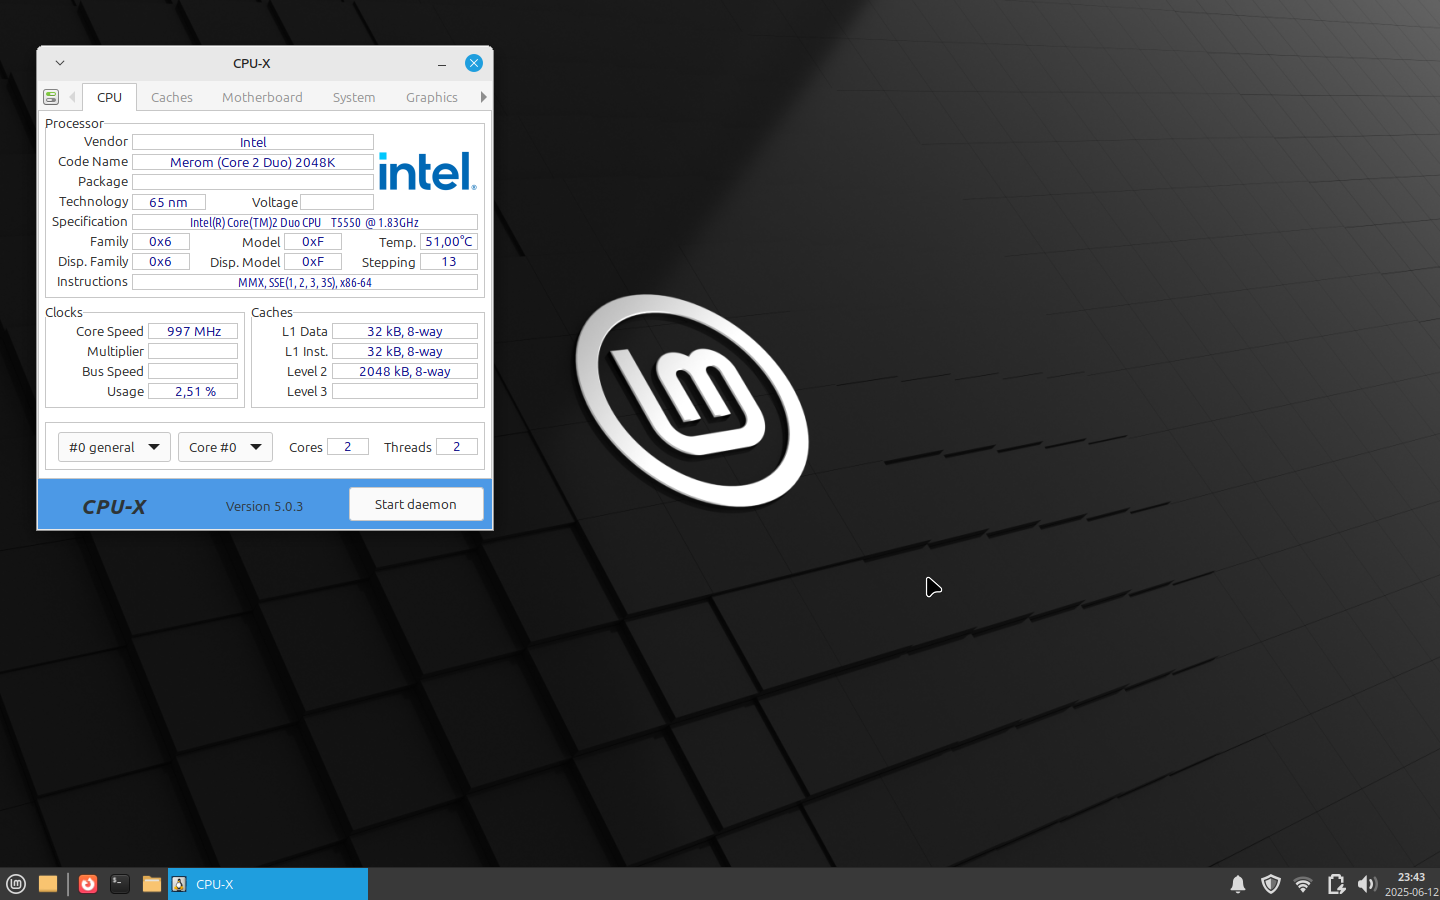Click the empty Package field
Viewport: 1440px width, 900px height.
coord(253,182)
